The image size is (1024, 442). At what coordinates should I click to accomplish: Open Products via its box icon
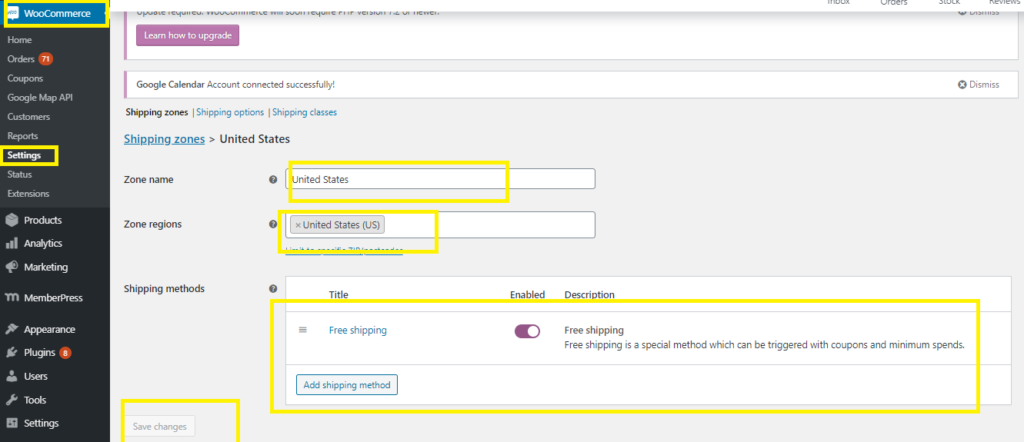[x=12, y=220]
